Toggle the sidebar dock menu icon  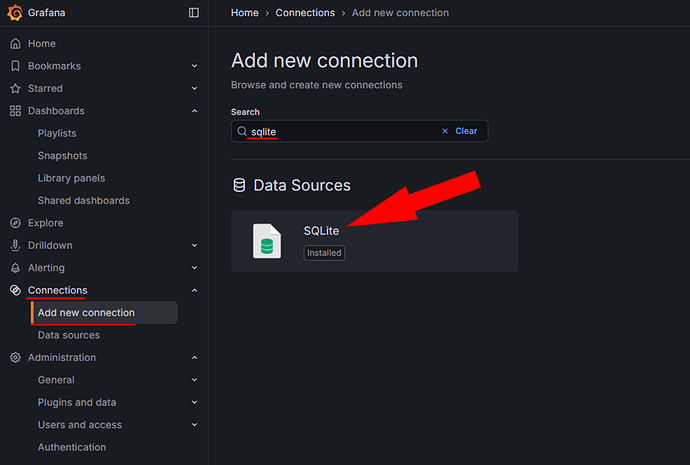pyautogui.click(x=193, y=13)
